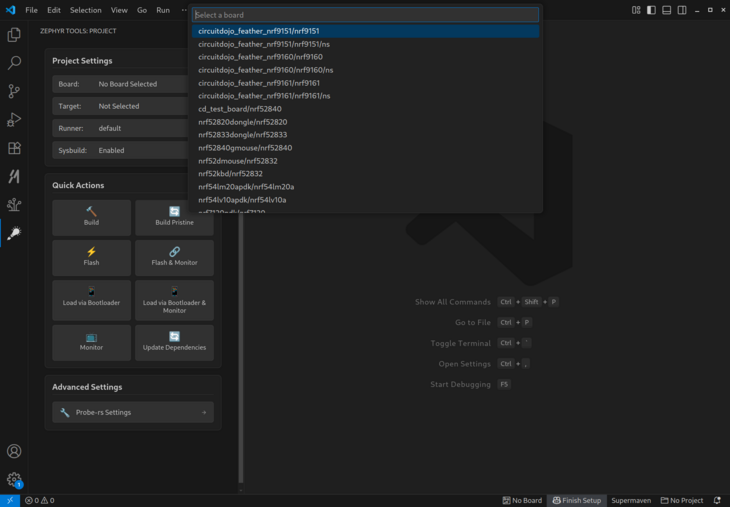The width and height of the screenshot is (730, 507).
Task: Click the Flash lightning button
Action: 91,257
